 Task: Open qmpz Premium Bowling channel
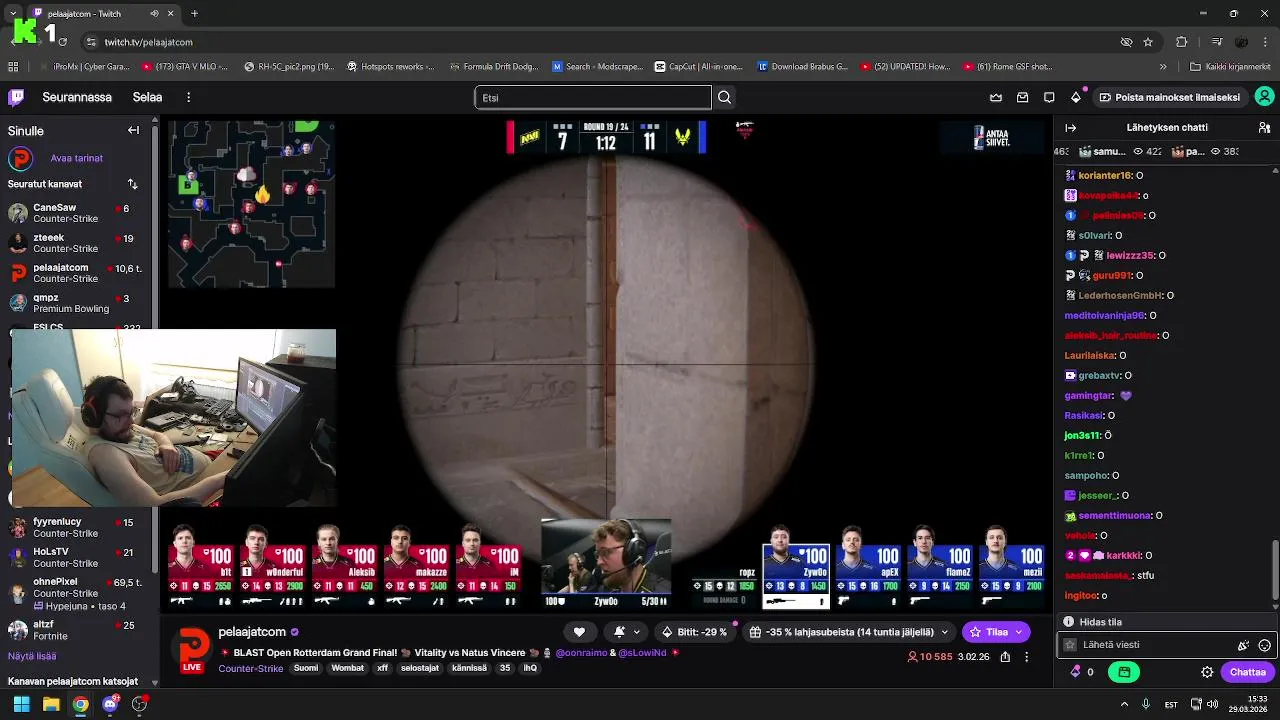pos(76,303)
